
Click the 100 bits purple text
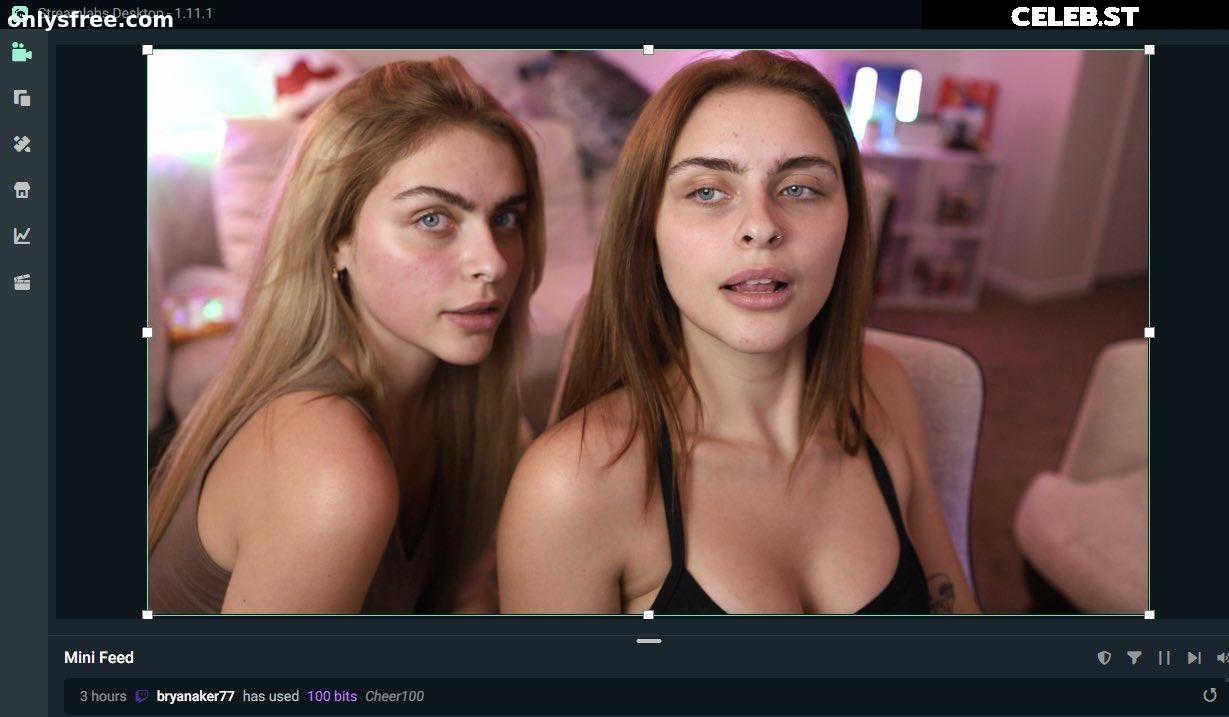(332, 696)
